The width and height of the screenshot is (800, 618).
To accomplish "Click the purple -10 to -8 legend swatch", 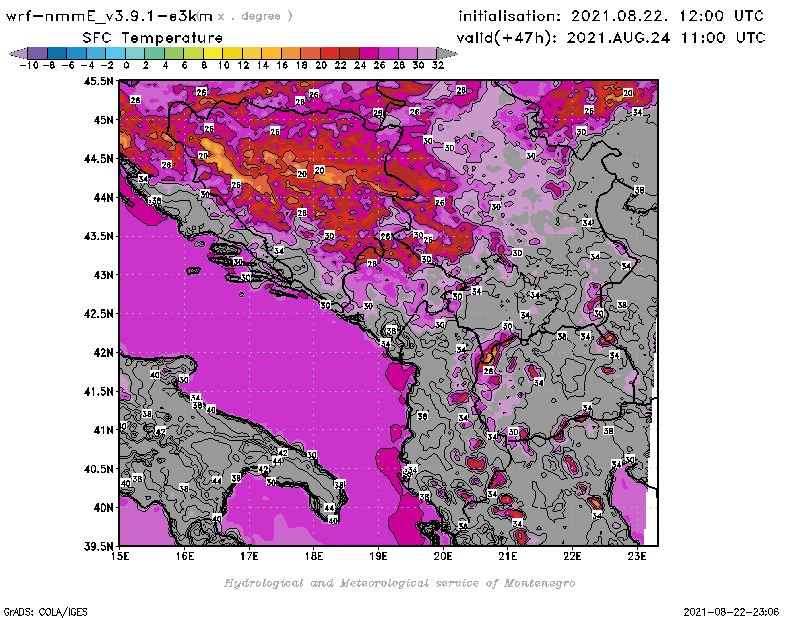I will coord(38,53).
